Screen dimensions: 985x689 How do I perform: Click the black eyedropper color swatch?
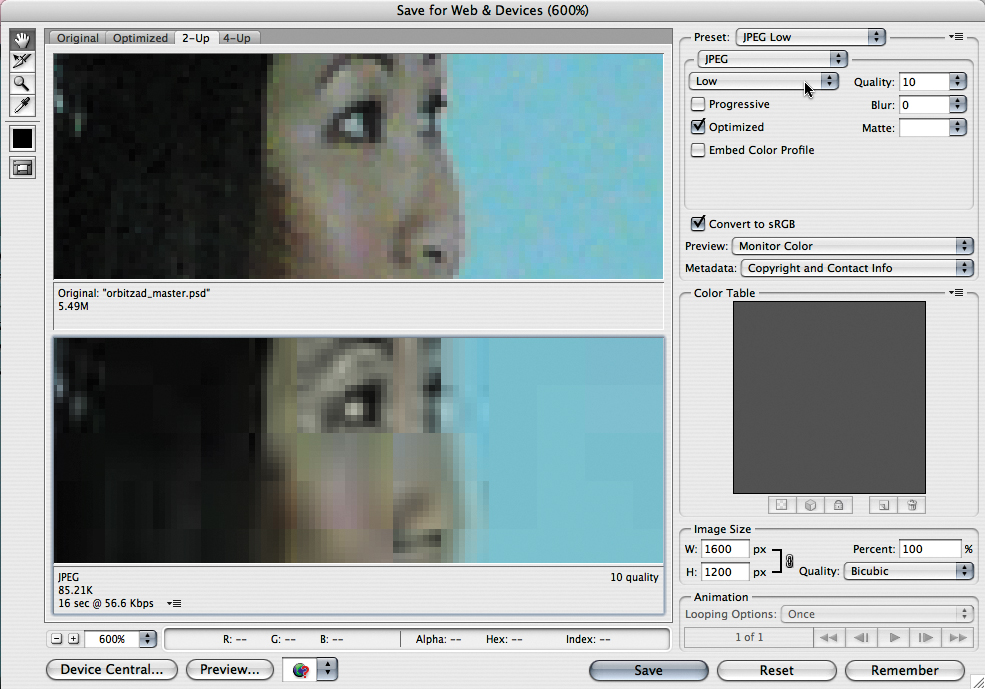click(22, 138)
